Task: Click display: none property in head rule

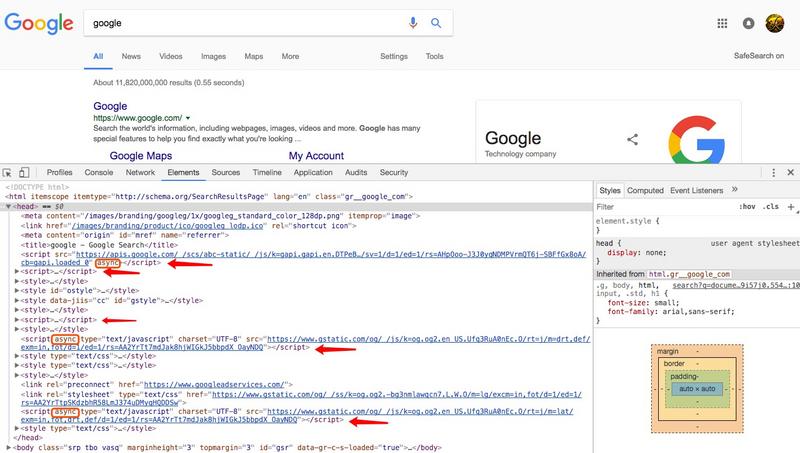Action: [637, 253]
